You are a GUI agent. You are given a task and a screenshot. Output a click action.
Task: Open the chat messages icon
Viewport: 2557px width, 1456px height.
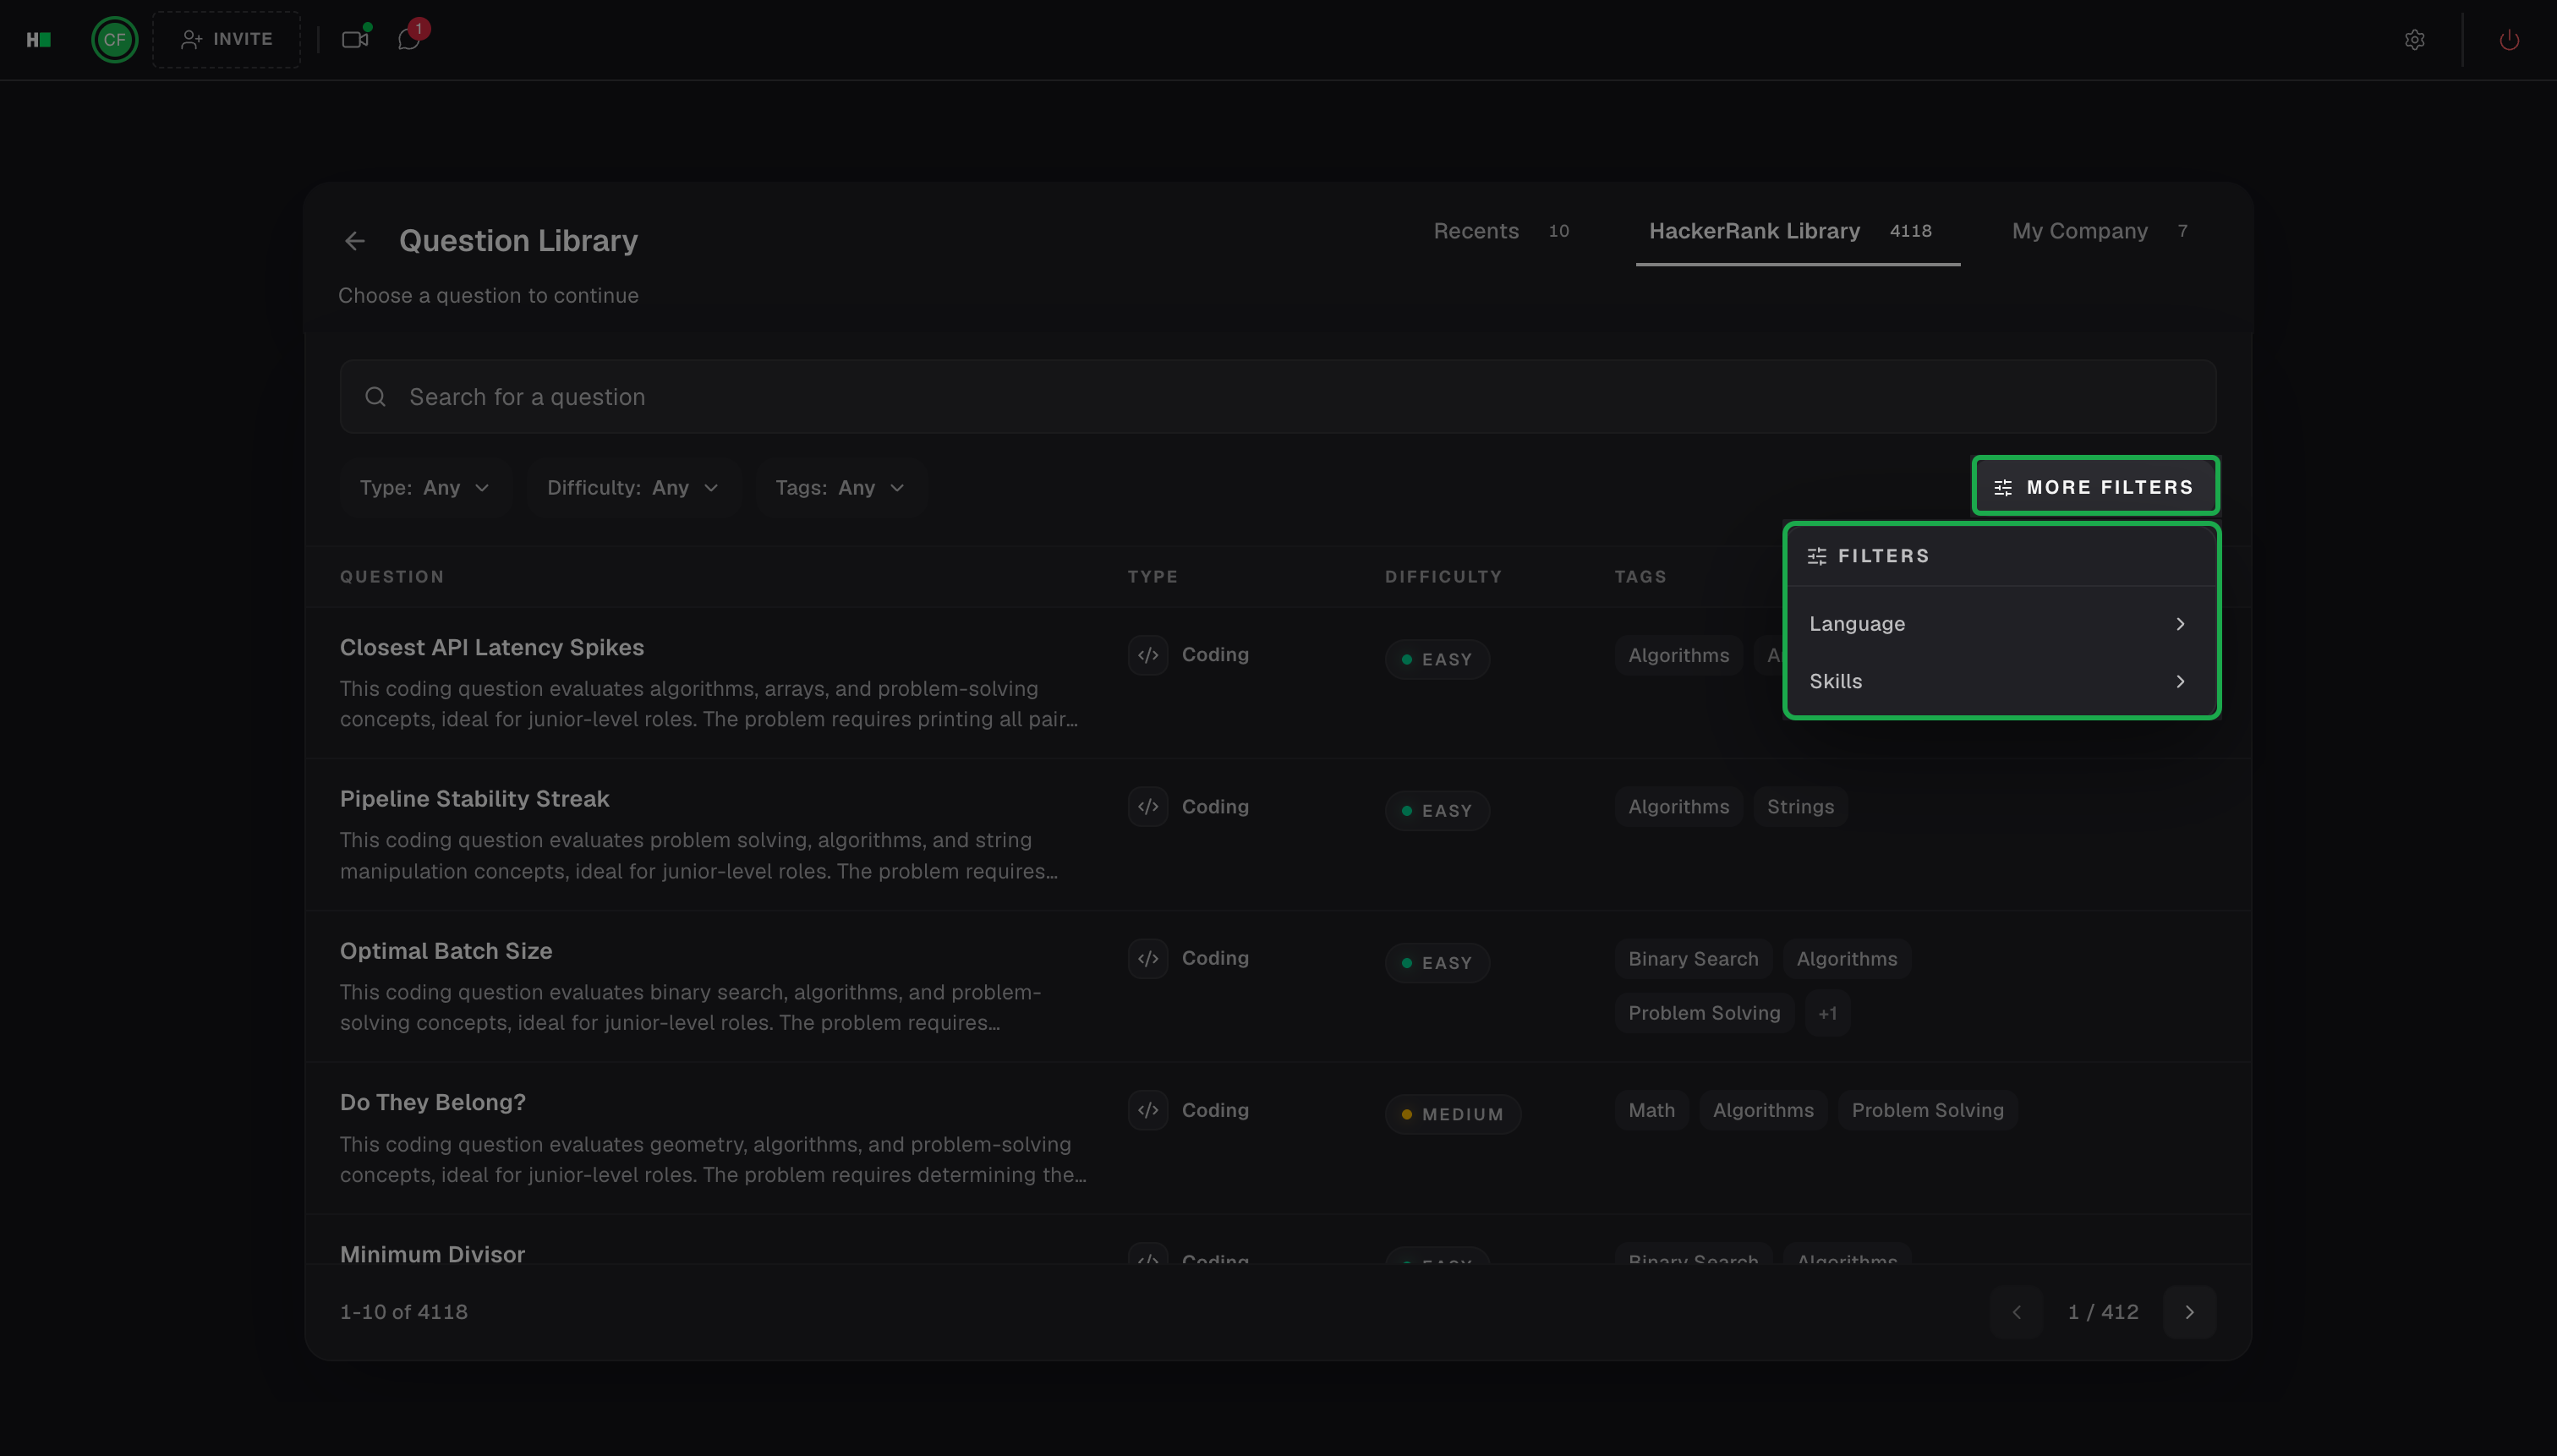point(409,40)
